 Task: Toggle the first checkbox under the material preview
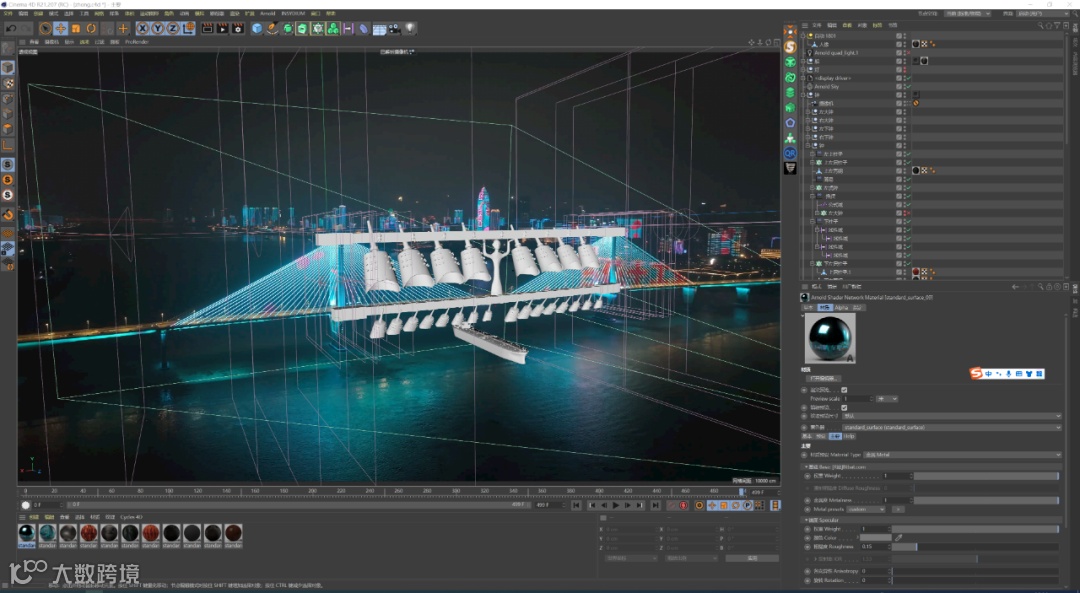845,390
